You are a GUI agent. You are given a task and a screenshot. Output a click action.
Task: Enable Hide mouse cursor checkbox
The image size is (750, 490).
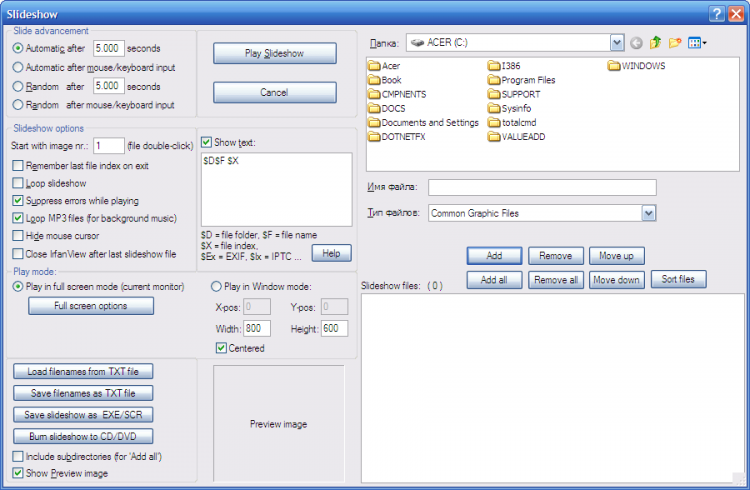18,235
